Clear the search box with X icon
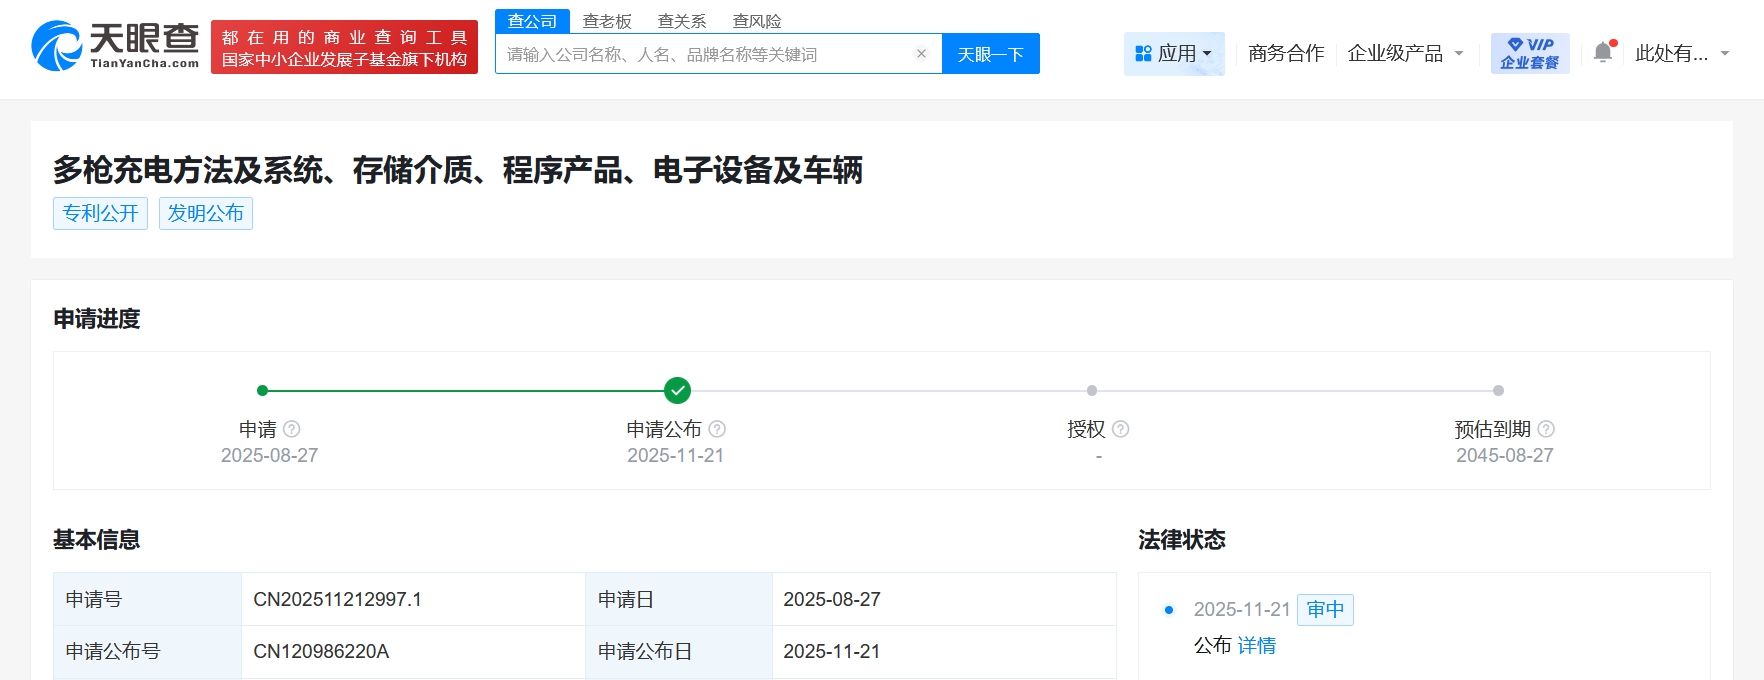The width and height of the screenshot is (1764, 680). pyautogui.click(x=921, y=54)
